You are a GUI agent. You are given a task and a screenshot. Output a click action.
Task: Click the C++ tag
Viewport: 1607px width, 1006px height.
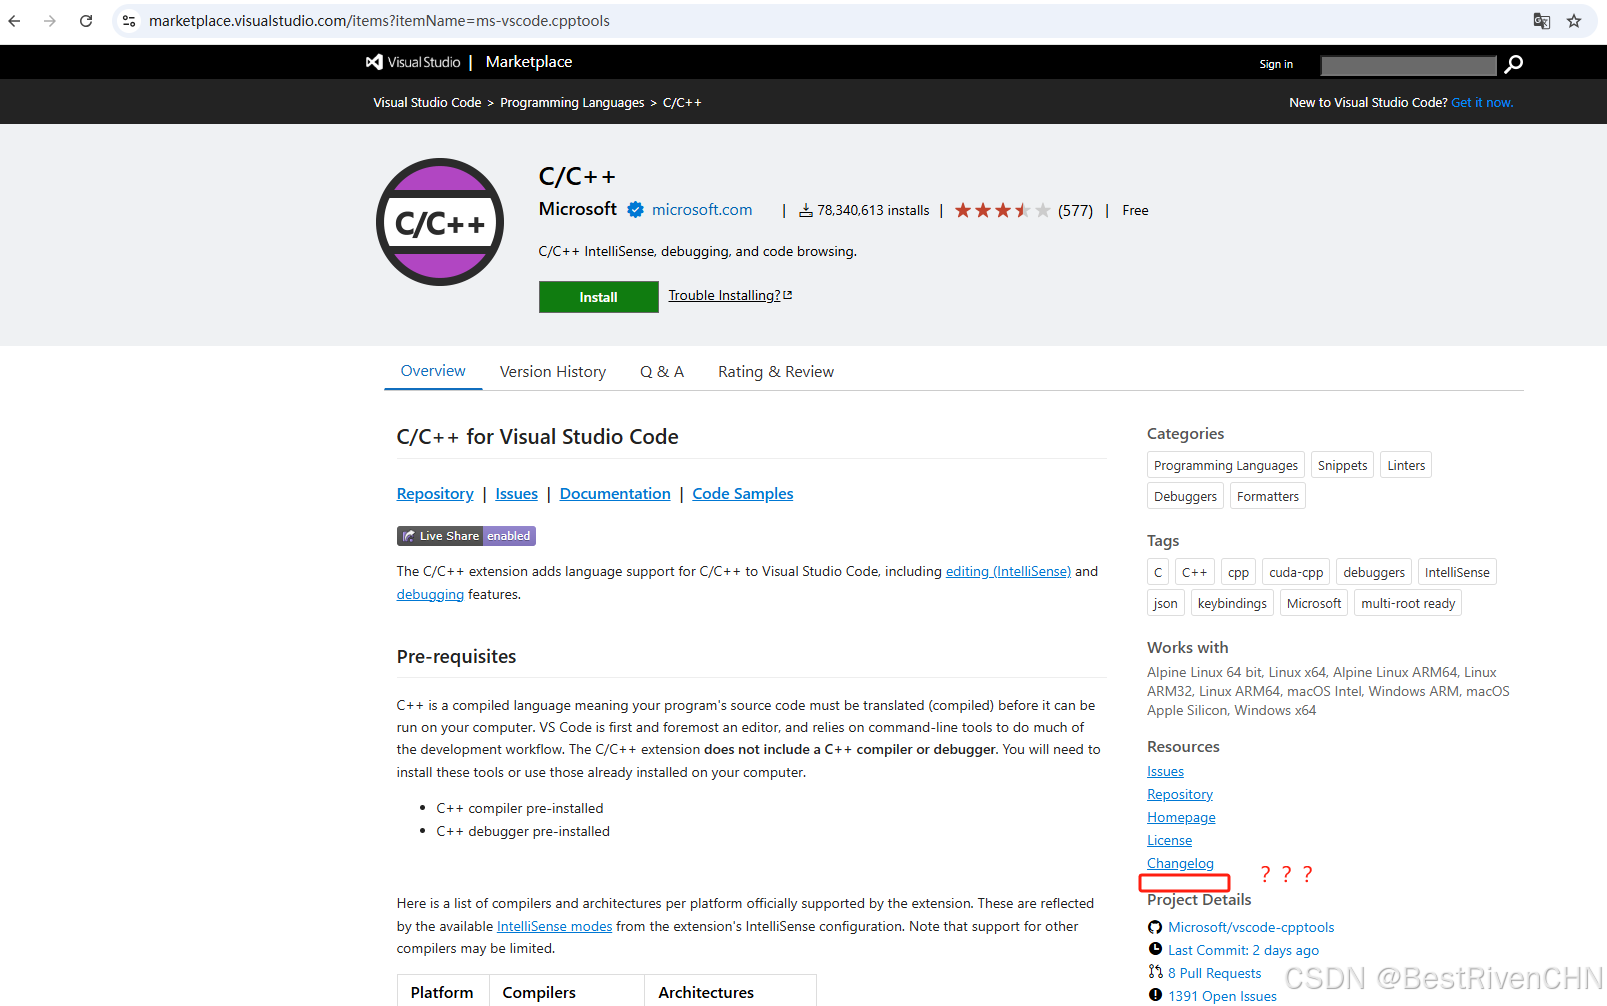1194,572
